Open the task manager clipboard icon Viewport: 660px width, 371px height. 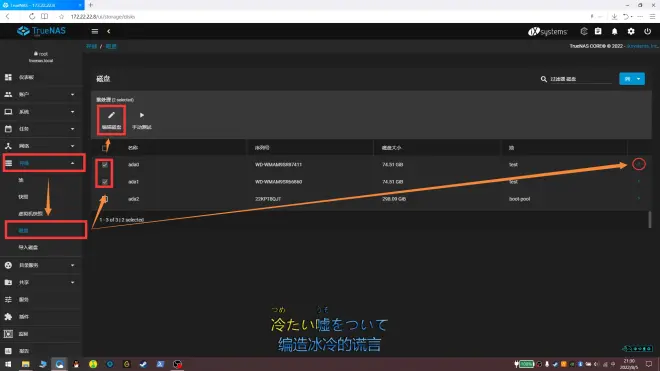point(598,31)
